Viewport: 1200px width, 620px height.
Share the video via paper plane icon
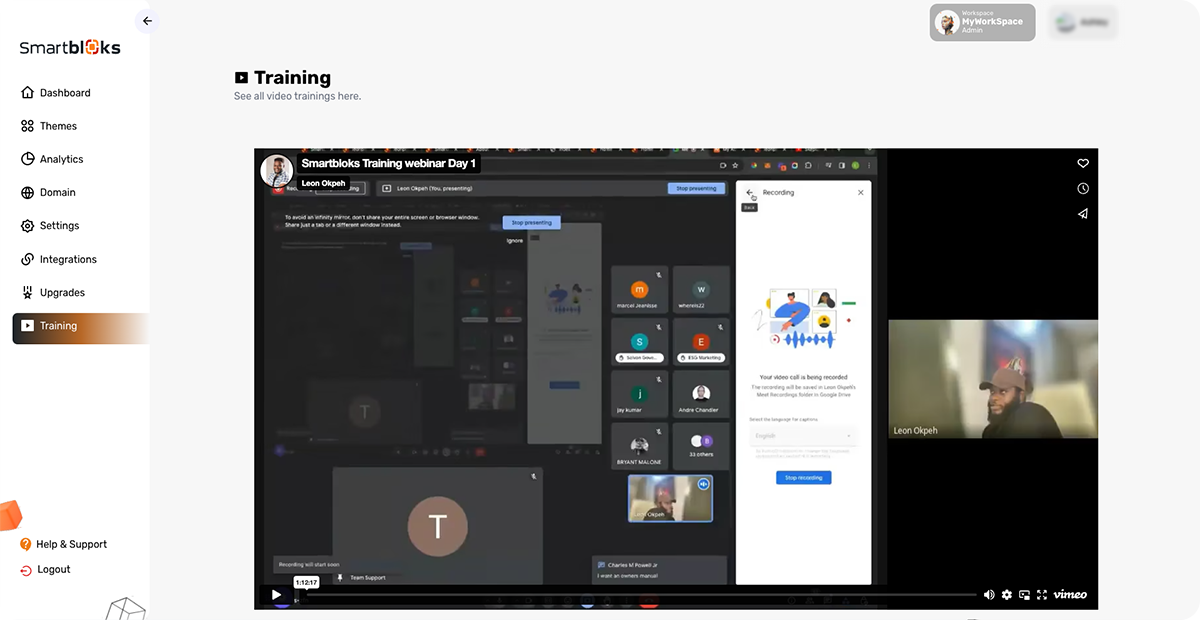[1082, 214]
